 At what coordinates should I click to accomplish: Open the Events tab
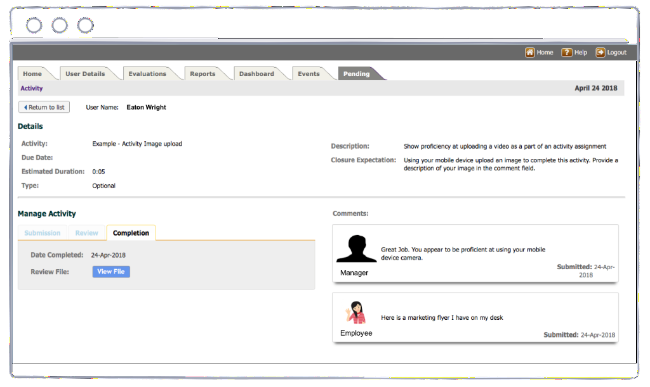point(308,73)
